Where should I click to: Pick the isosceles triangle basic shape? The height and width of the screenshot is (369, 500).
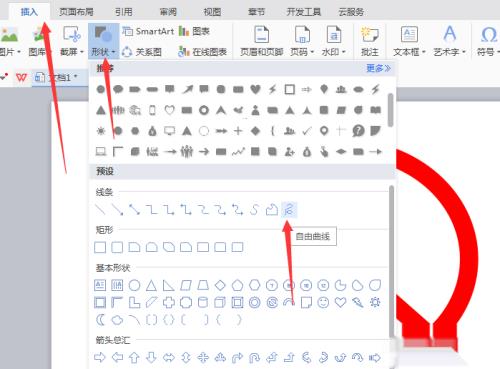pyautogui.click(x=151, y=285)
